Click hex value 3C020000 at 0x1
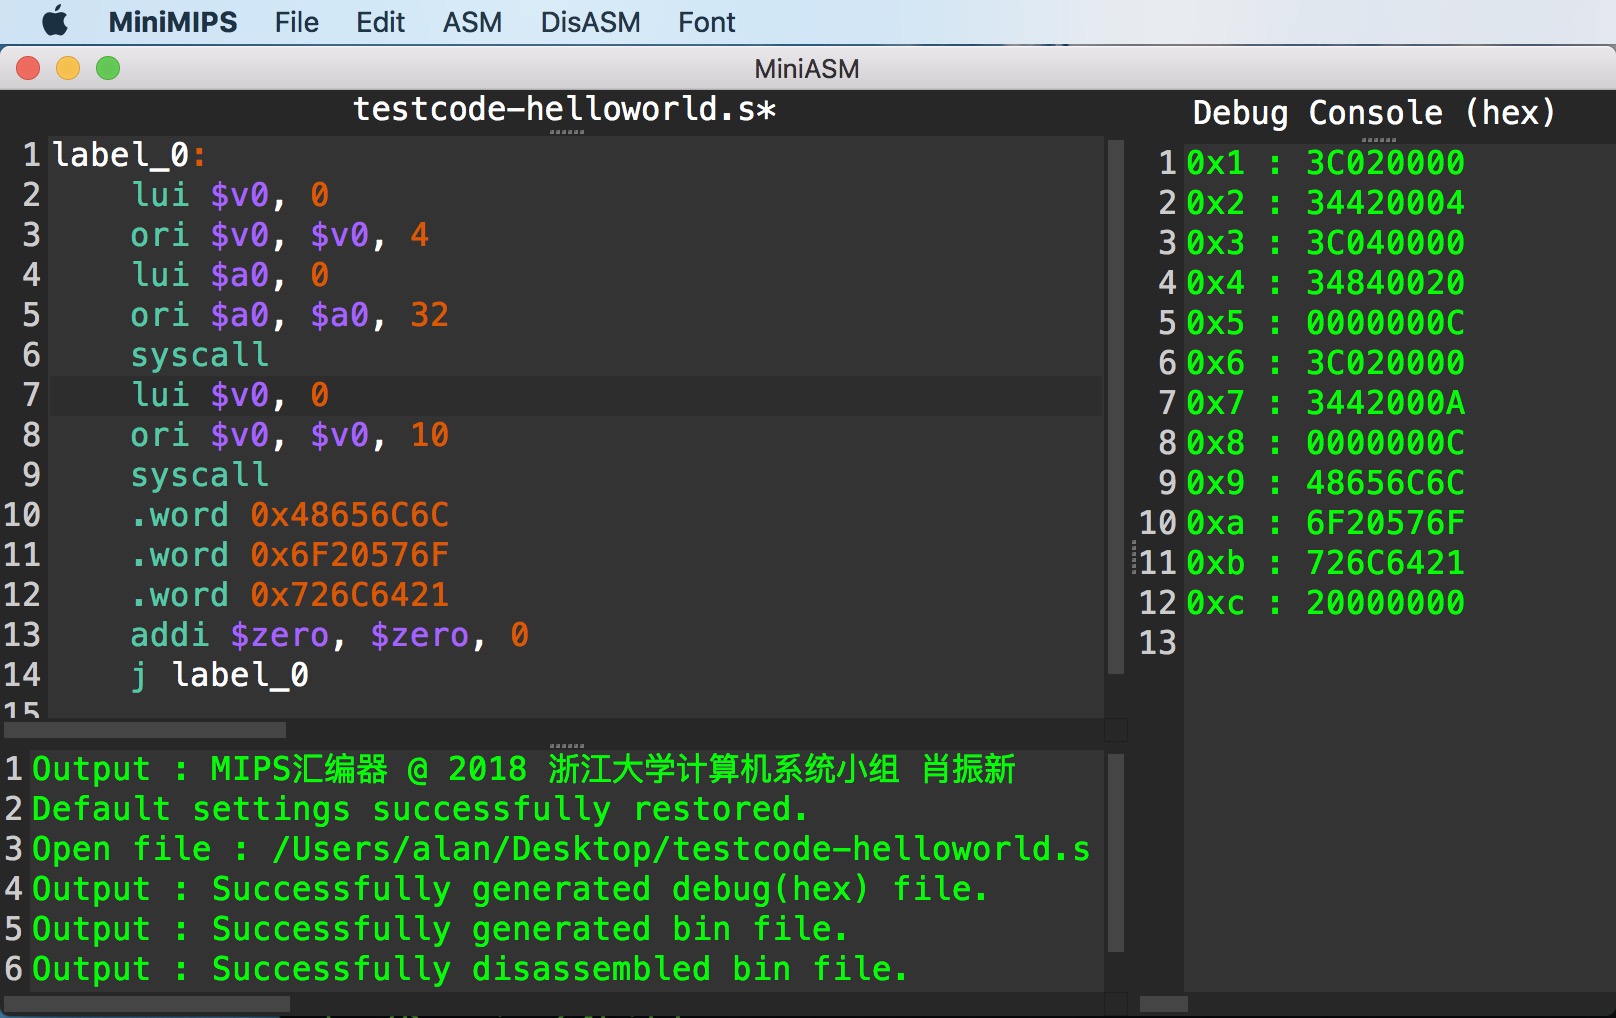 coord(1385,163)
